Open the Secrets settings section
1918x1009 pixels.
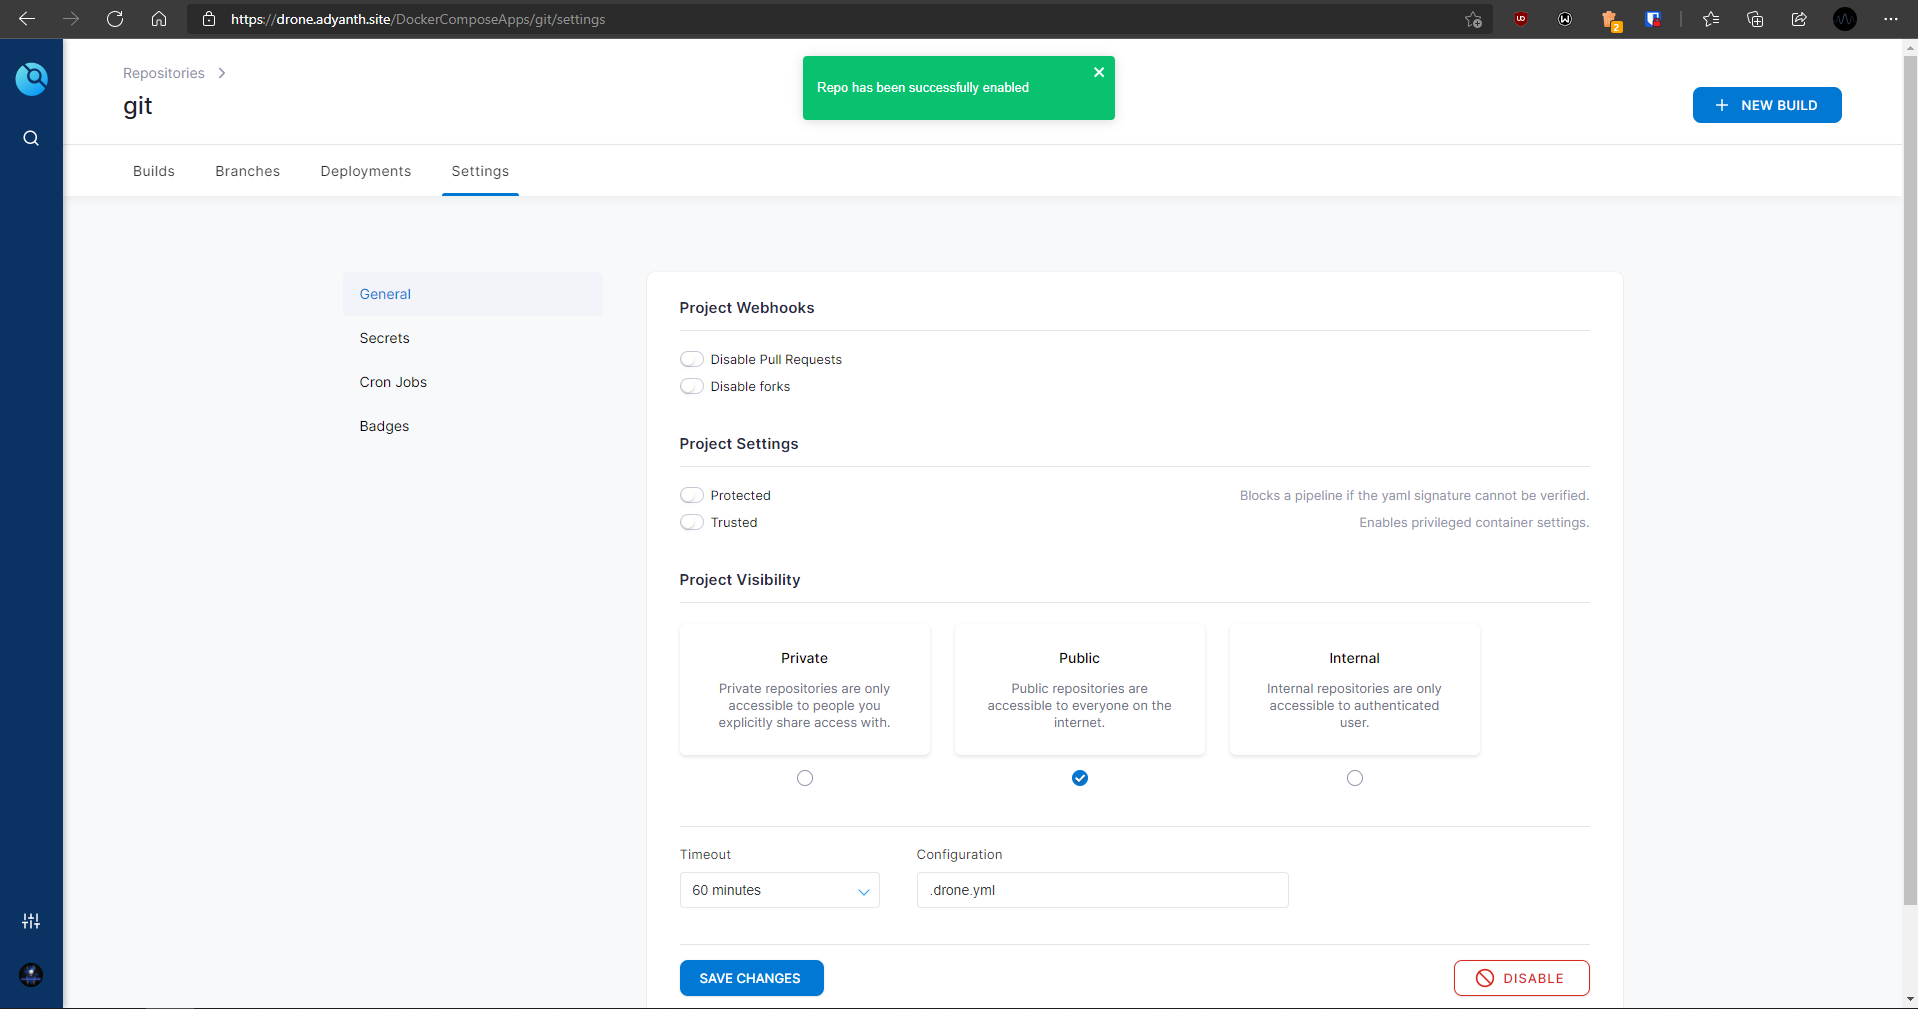click(385, 338)
